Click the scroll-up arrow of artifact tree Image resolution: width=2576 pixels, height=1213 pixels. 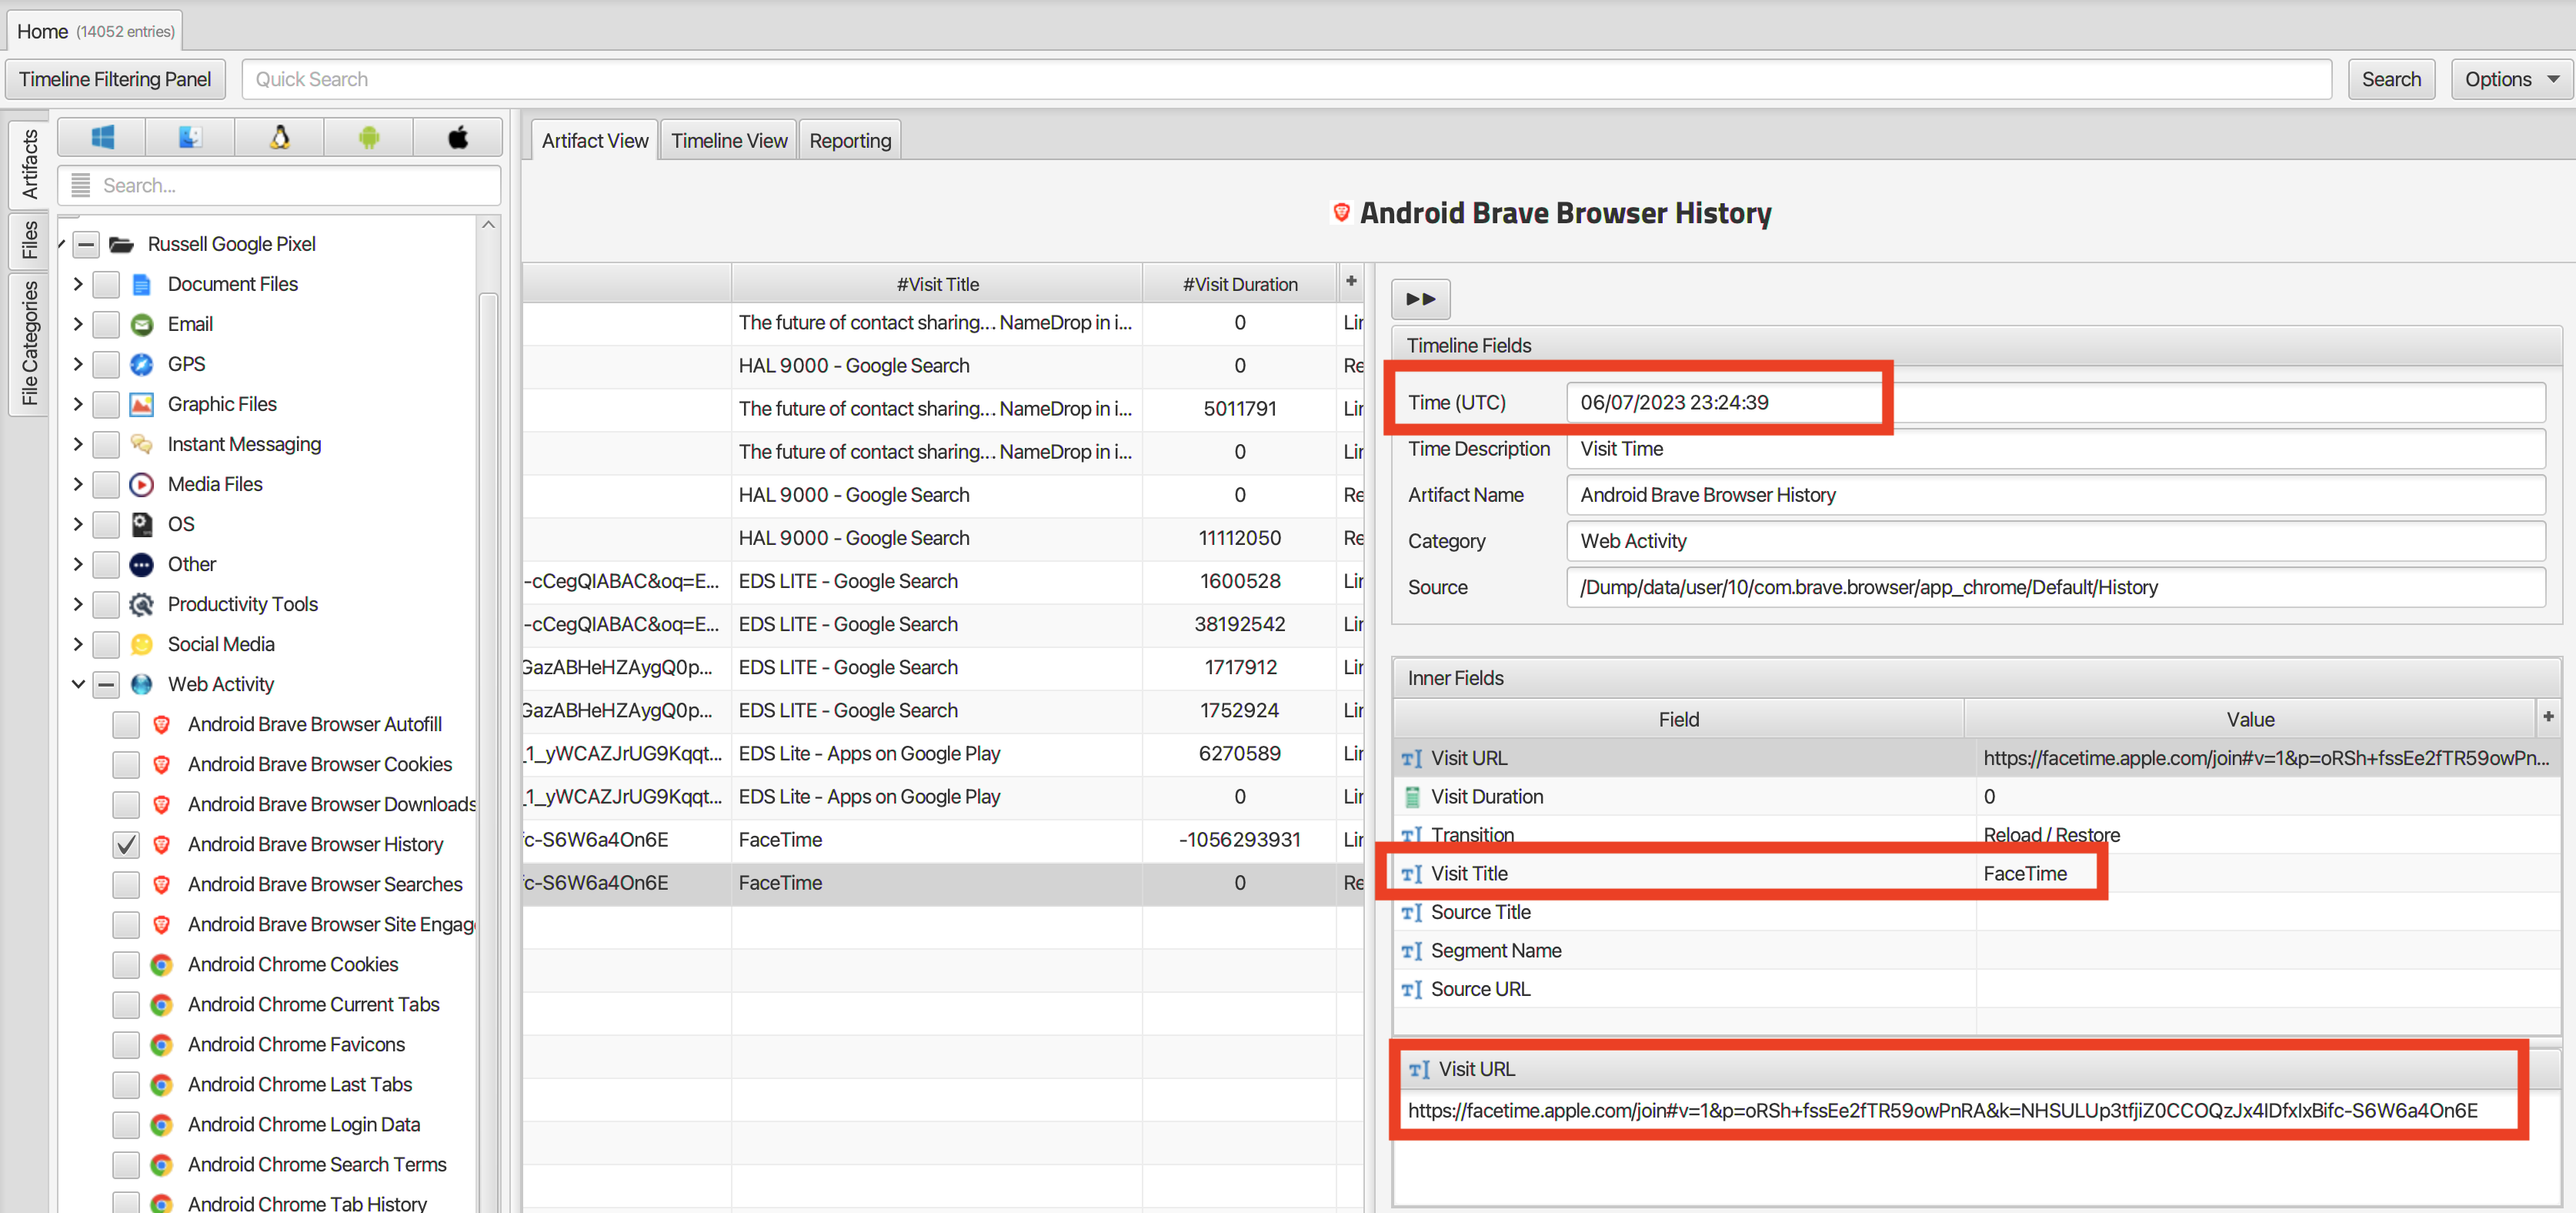488,226
